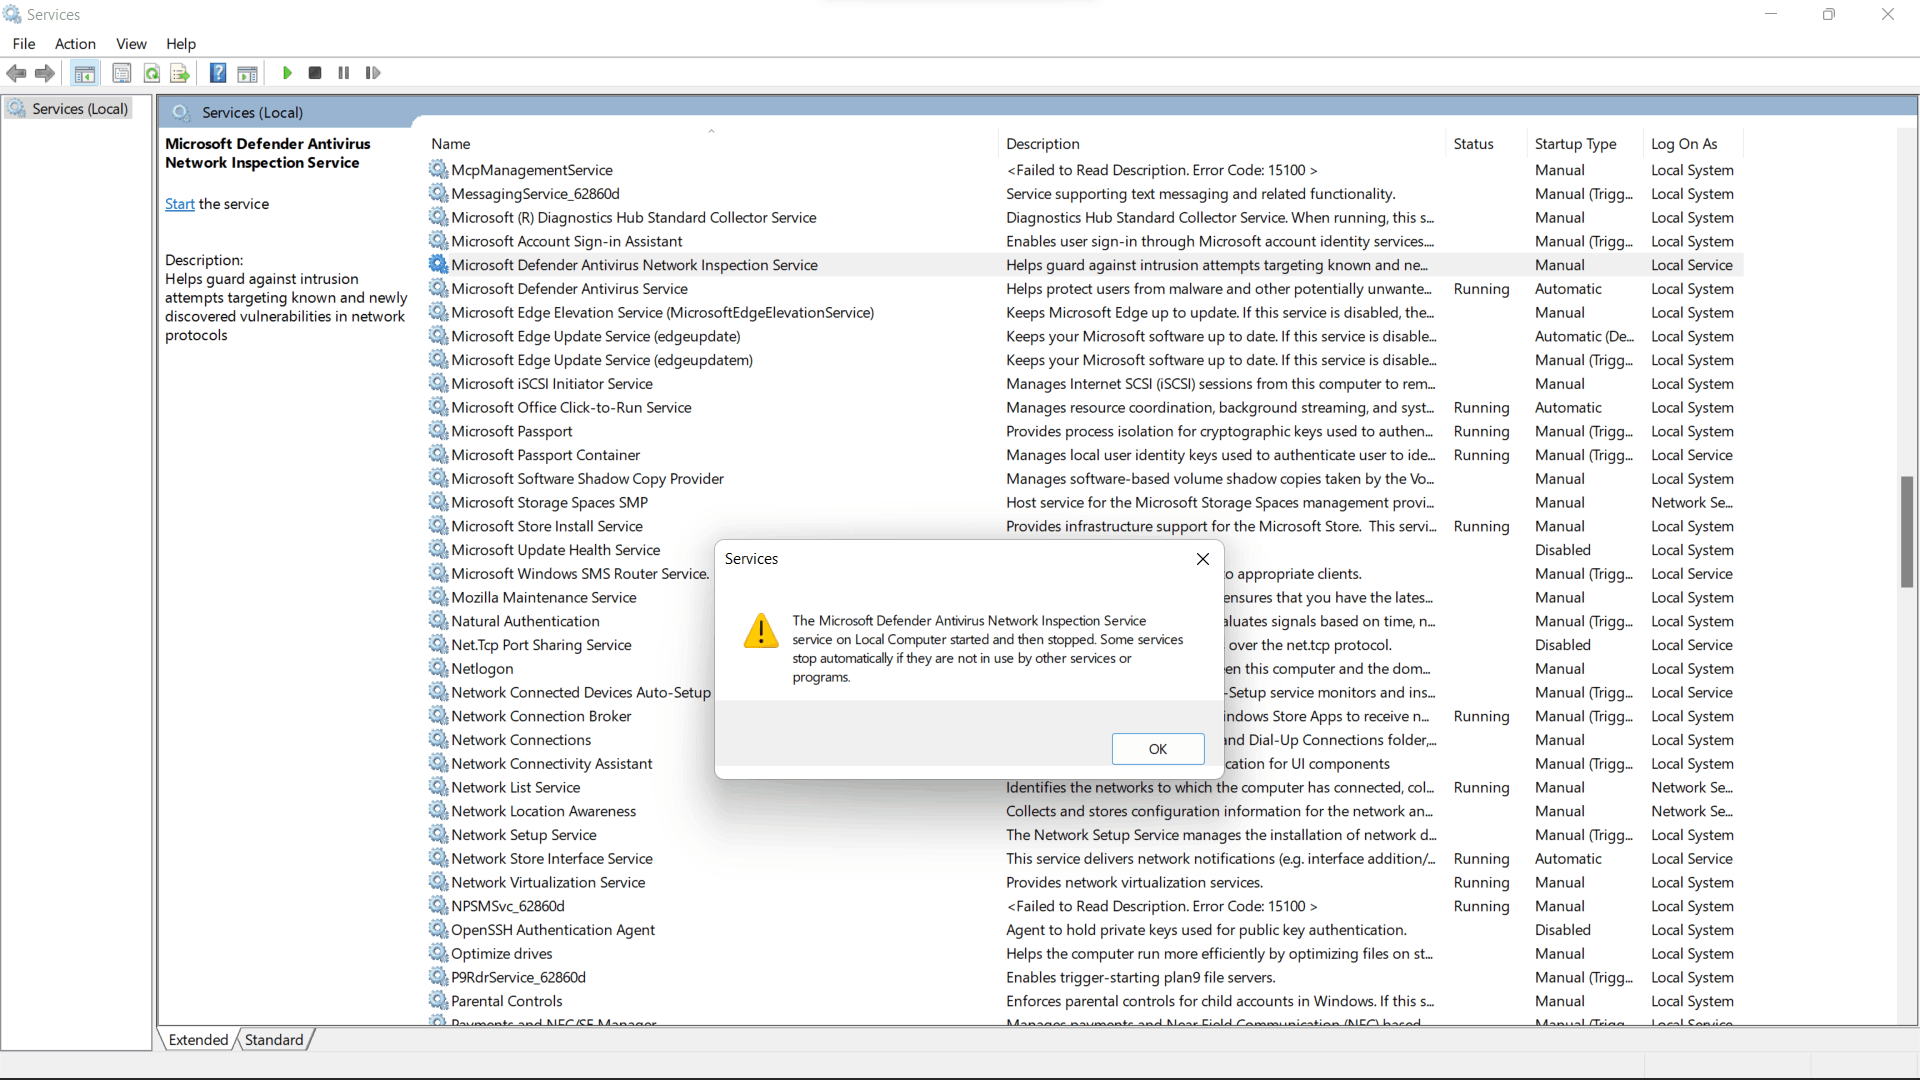Click the Pause Service toolbar icon

pyautogui.click(x=344, y=73)
